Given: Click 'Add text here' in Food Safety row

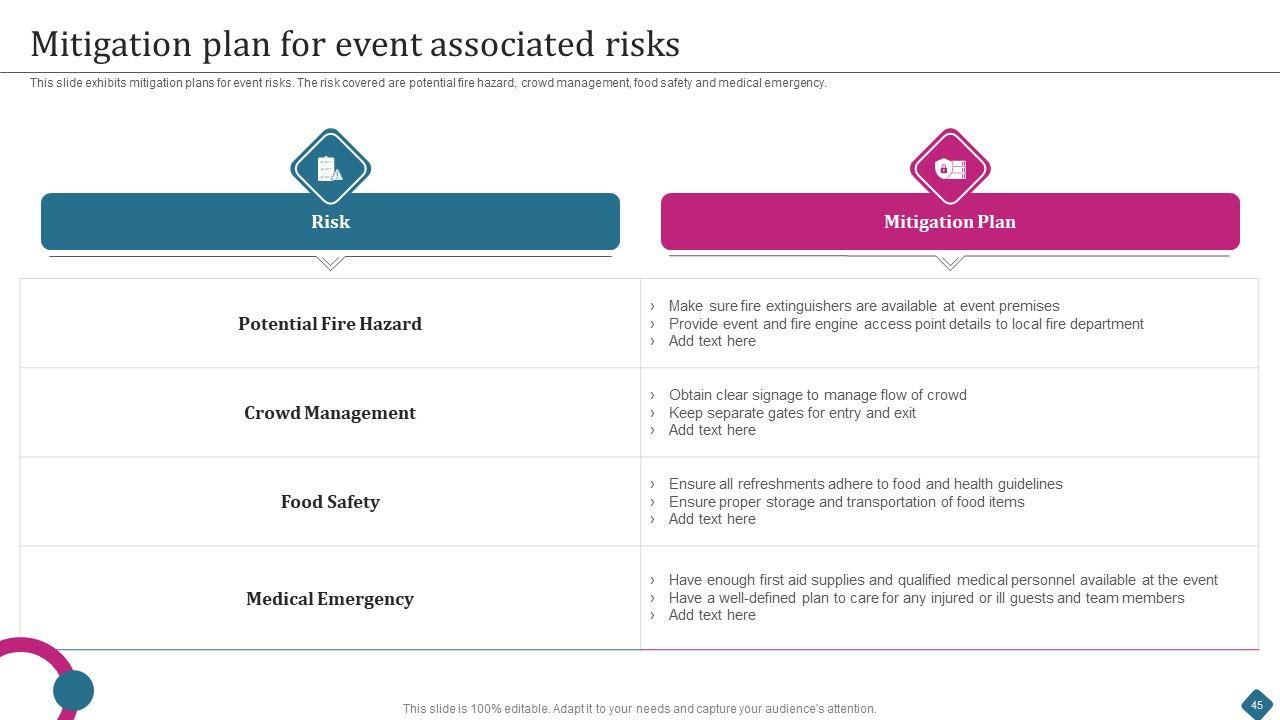Looking at the screenshot, I should 712,519.
